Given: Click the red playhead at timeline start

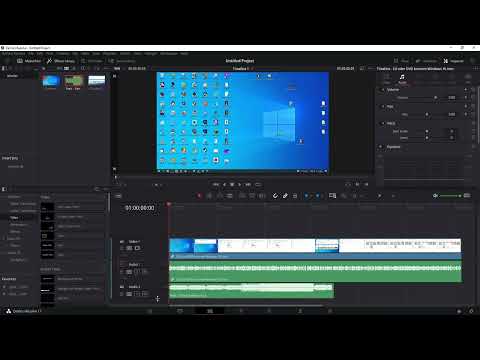Looking at the screenshot, I should (x=169, y=204).
